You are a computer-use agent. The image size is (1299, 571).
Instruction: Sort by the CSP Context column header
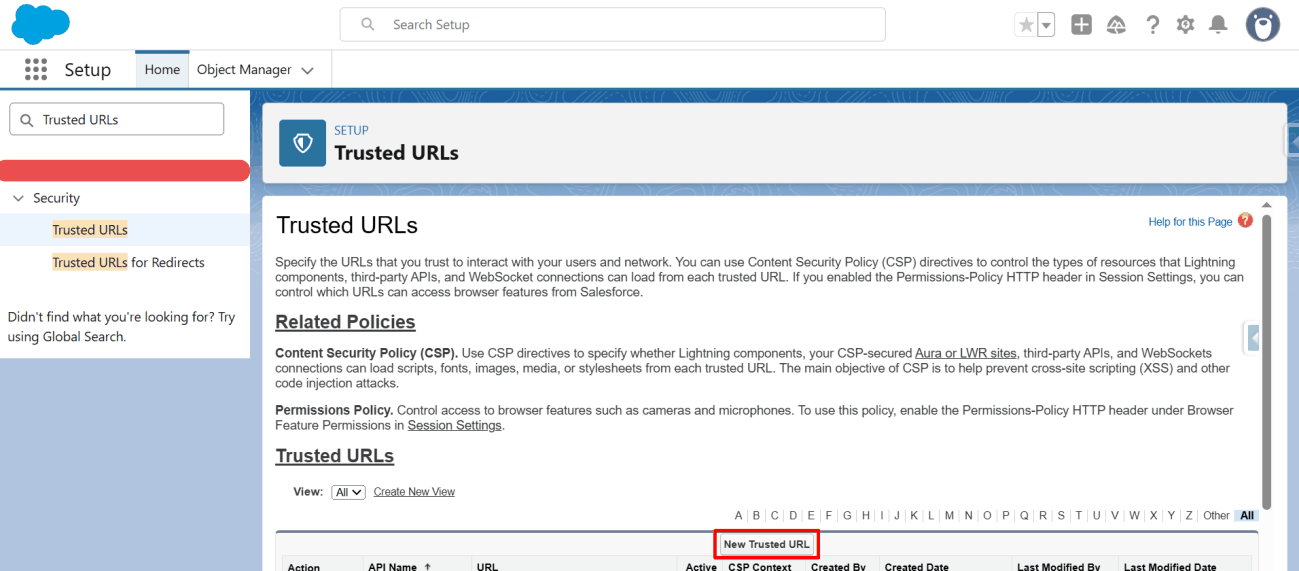coord(759,566)
